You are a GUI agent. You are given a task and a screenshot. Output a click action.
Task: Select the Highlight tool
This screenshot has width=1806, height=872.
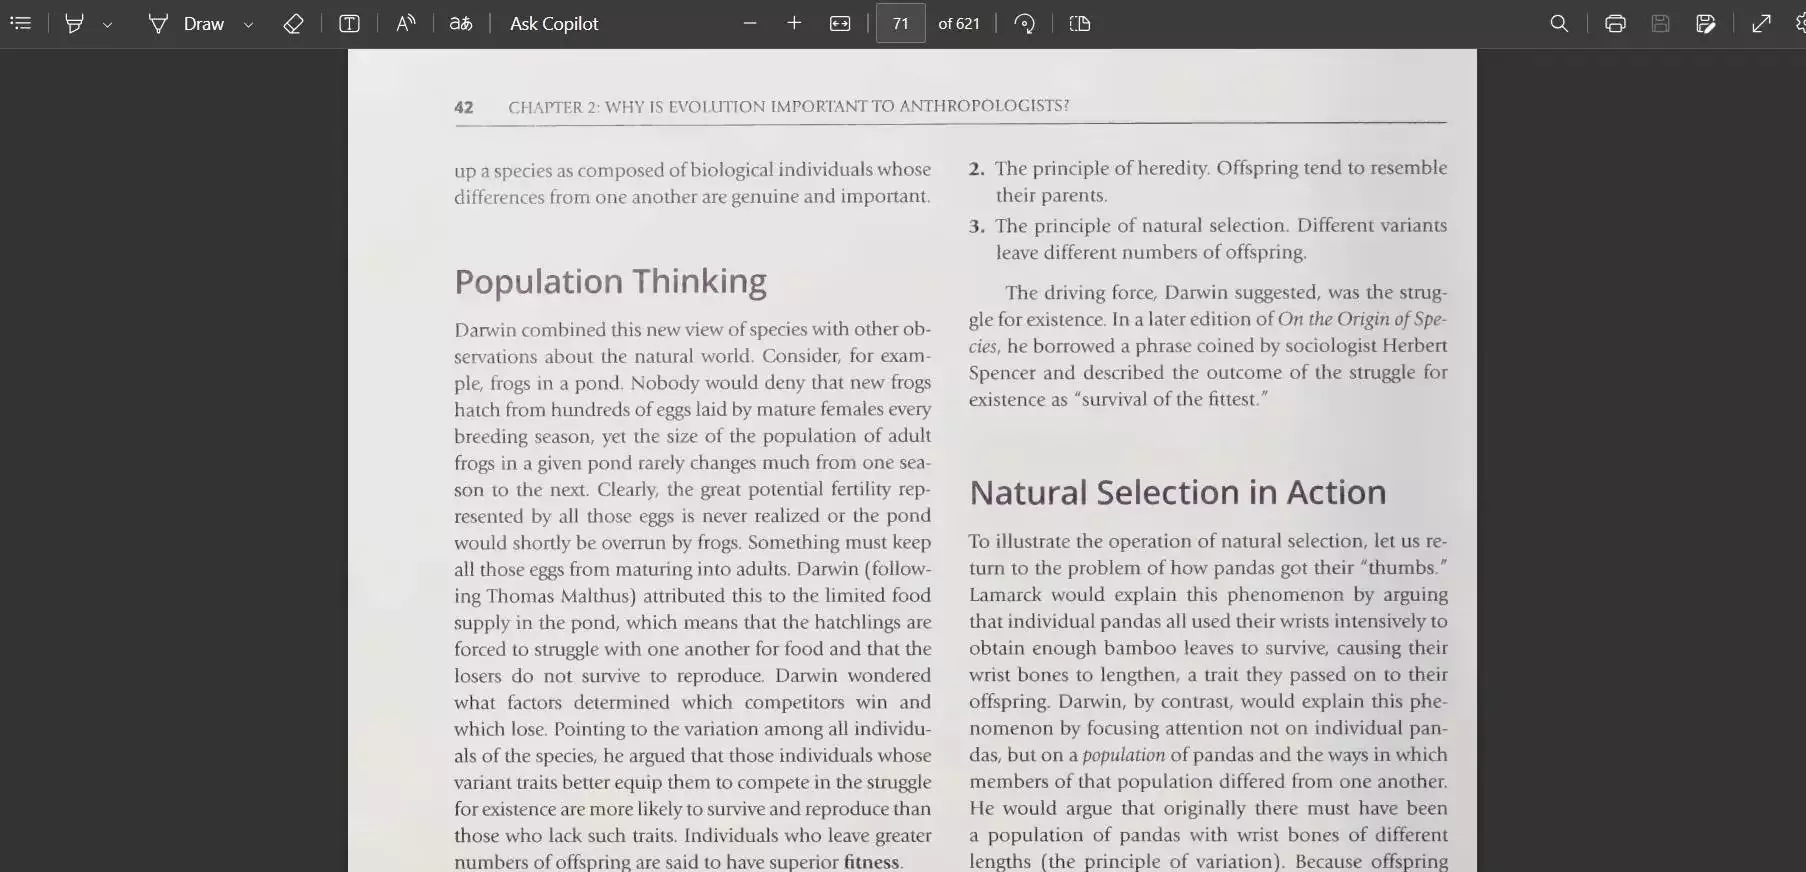[74, 23]
